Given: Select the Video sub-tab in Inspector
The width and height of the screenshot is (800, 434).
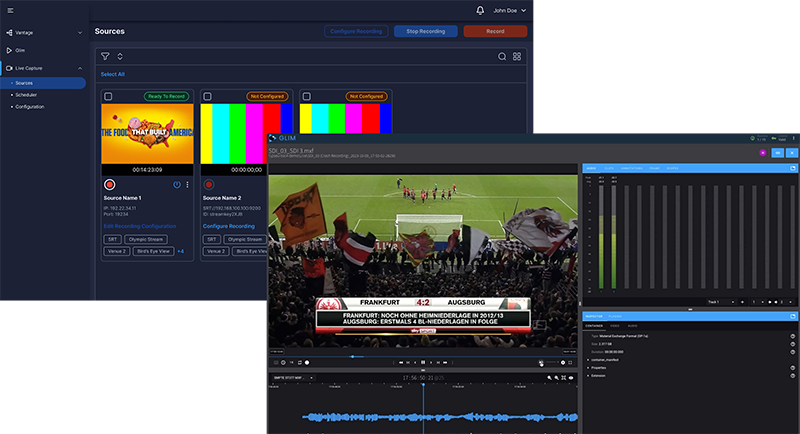Looking at the screenshot, I should click(615, 326).
